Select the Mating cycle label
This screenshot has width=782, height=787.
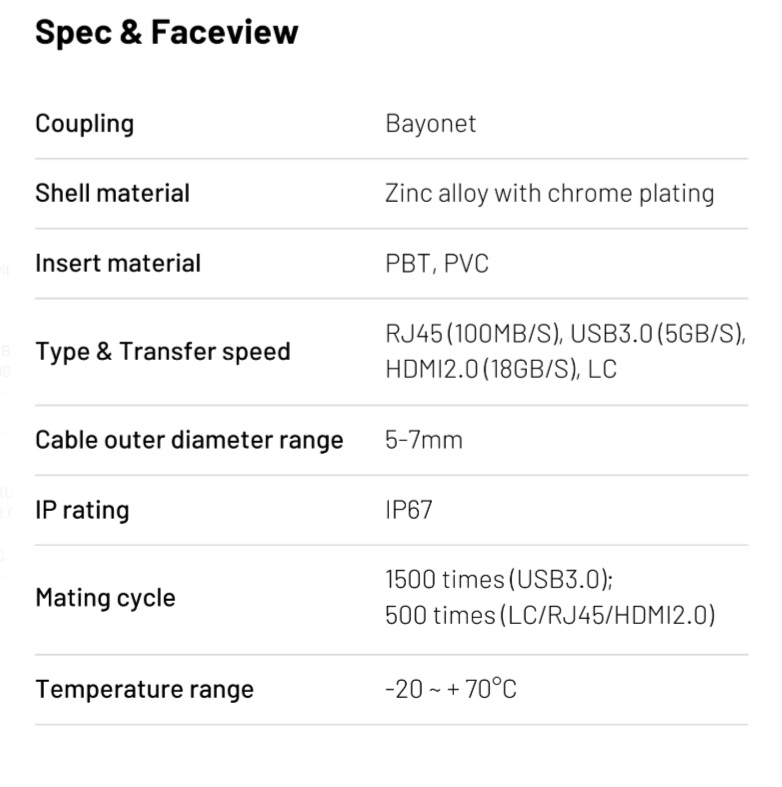coord(105,598)
